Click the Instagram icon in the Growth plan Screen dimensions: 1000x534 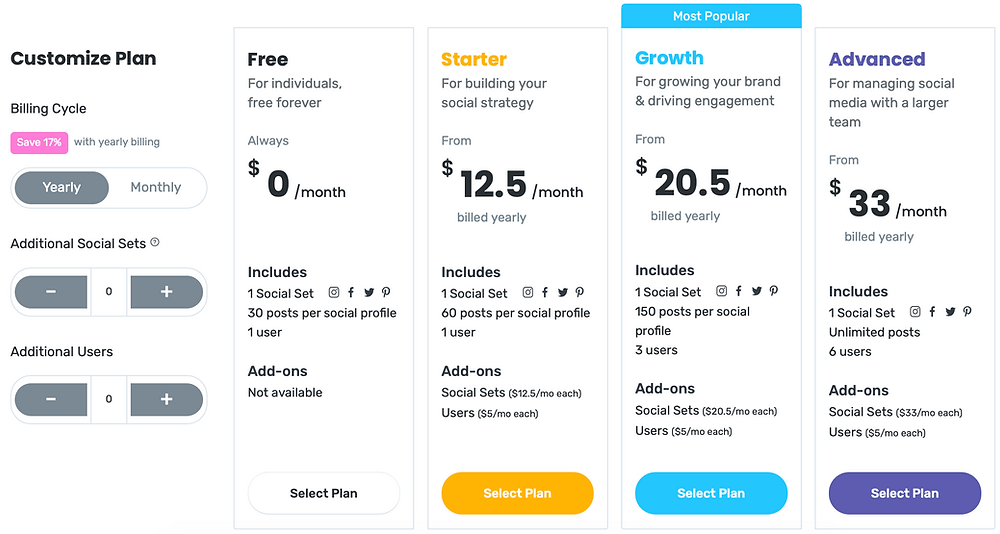(721, 291)
